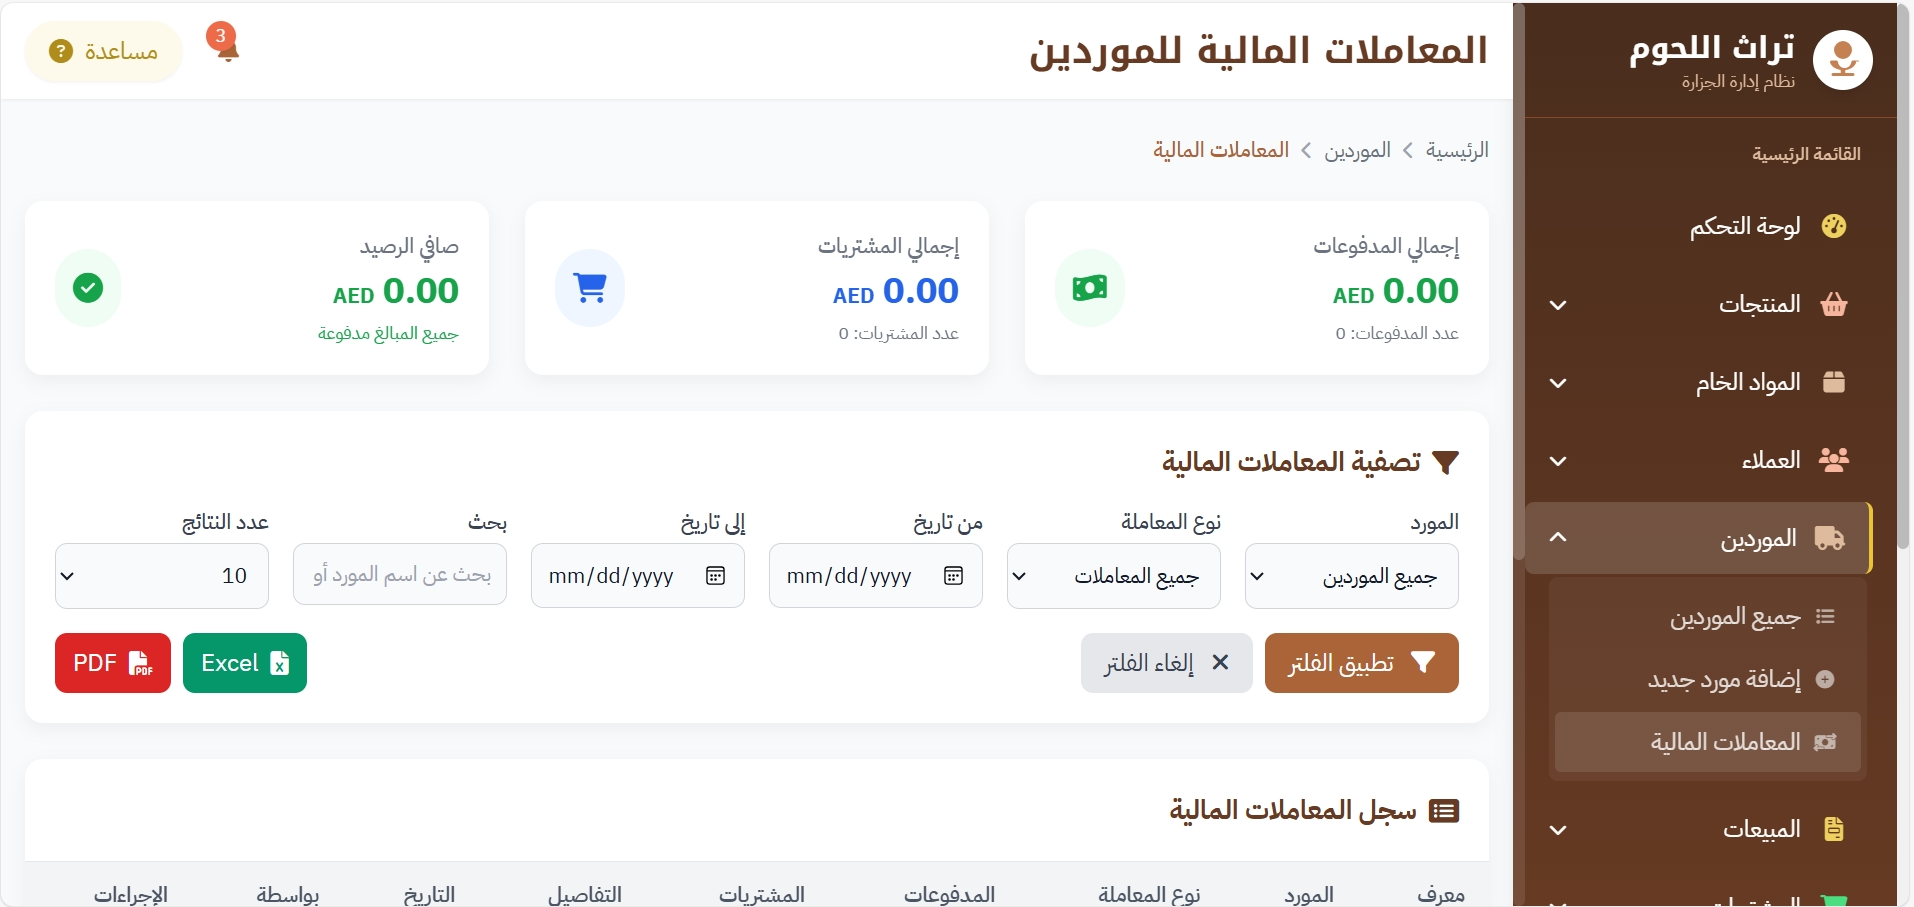
Task: Click the Turath Al-Luhoom logo avatar
Action: pyautogui.click(x=1842, y=60)
